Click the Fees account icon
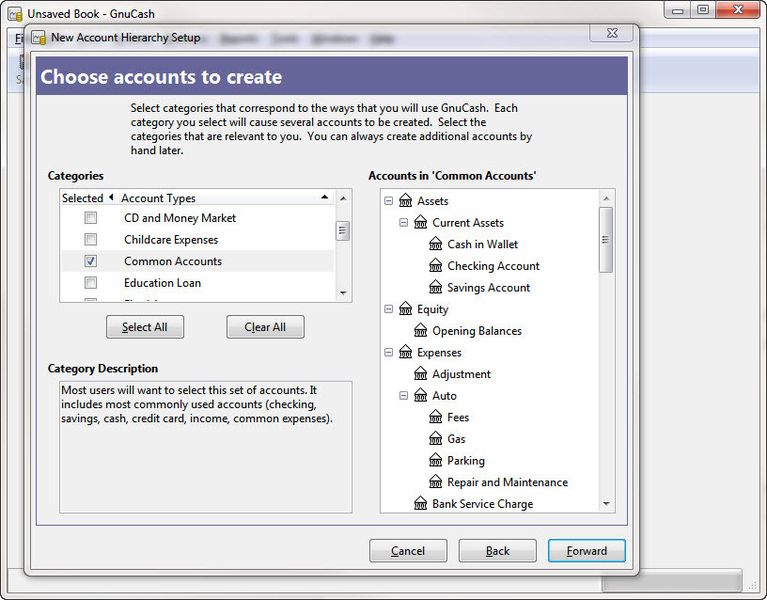 point(435,417)
